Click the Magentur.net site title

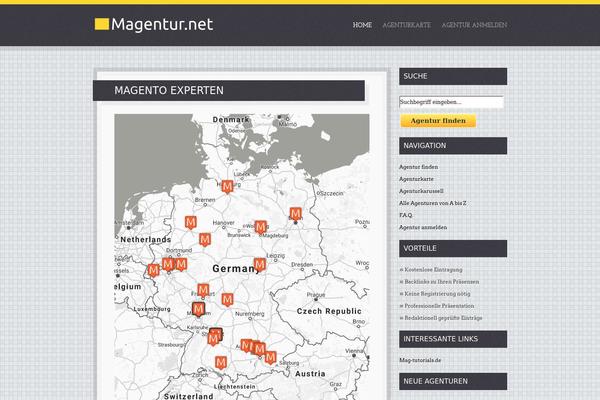(162, 24)
